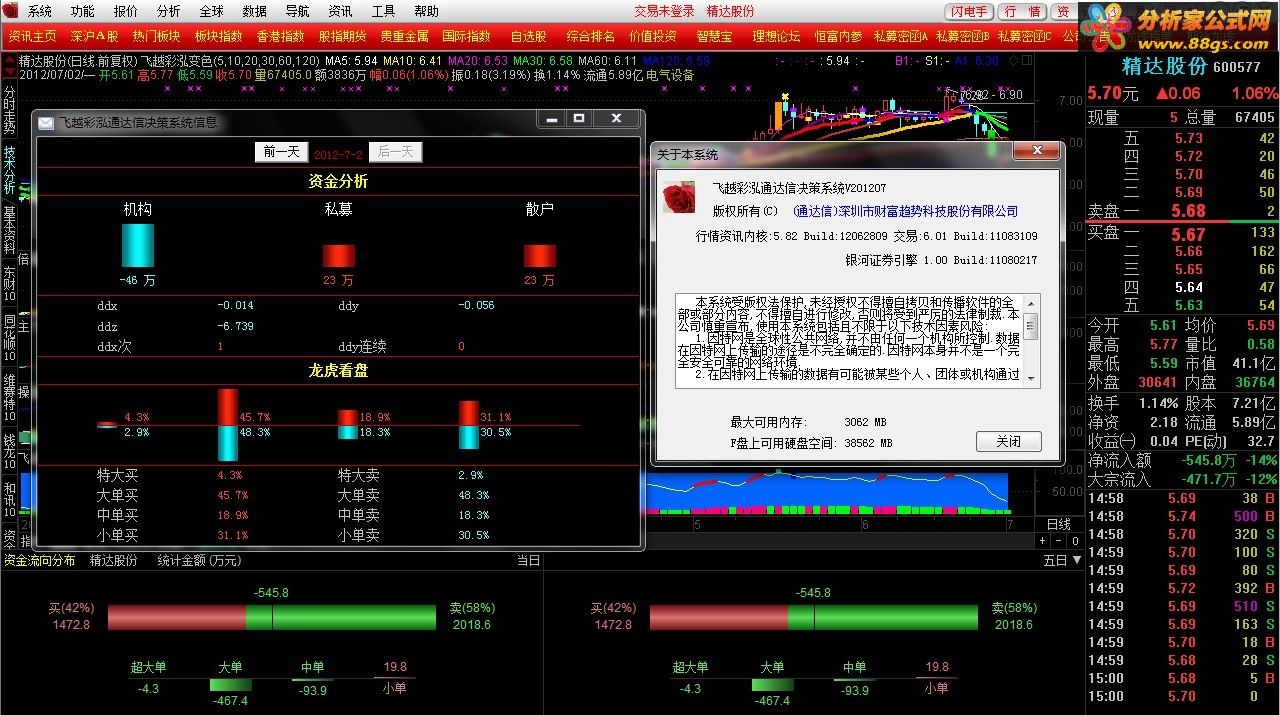Click the chart plus zoom icon near 日线
Image resolution: width=1280 pixels, height=715 pixels.
coord(1043,541)
